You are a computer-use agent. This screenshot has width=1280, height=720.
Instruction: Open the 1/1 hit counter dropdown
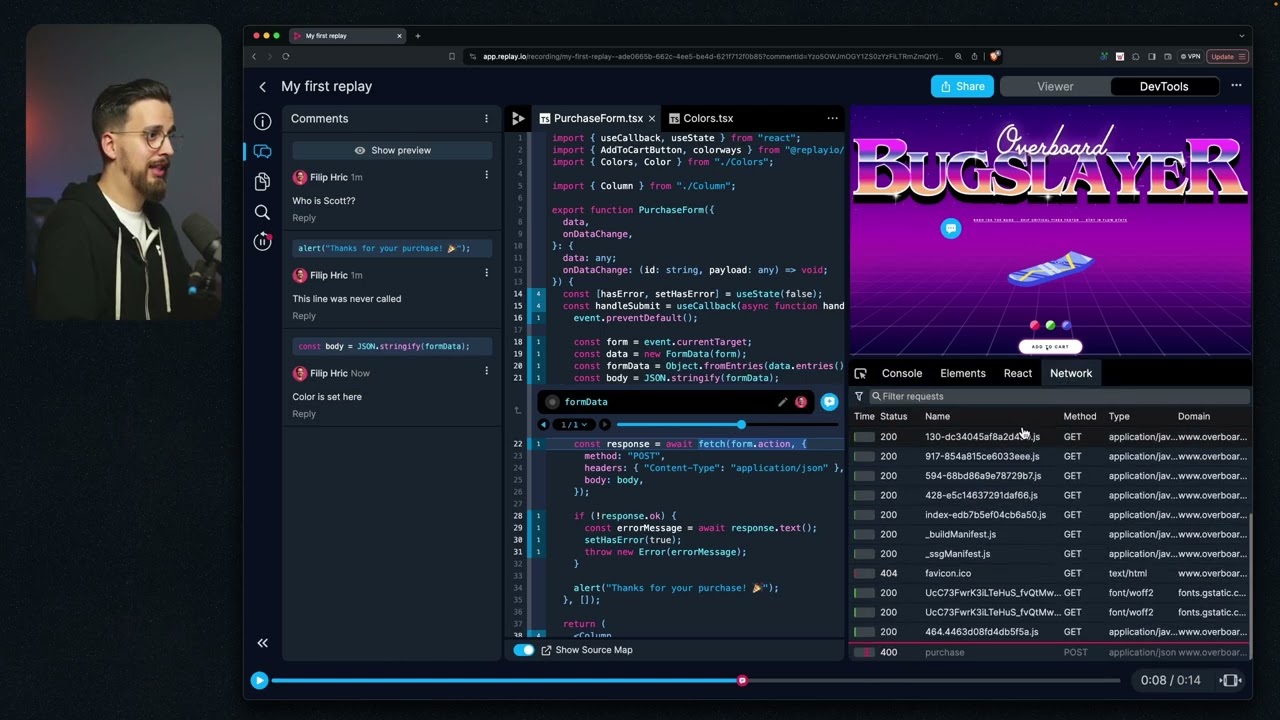[x=572, y=425]
